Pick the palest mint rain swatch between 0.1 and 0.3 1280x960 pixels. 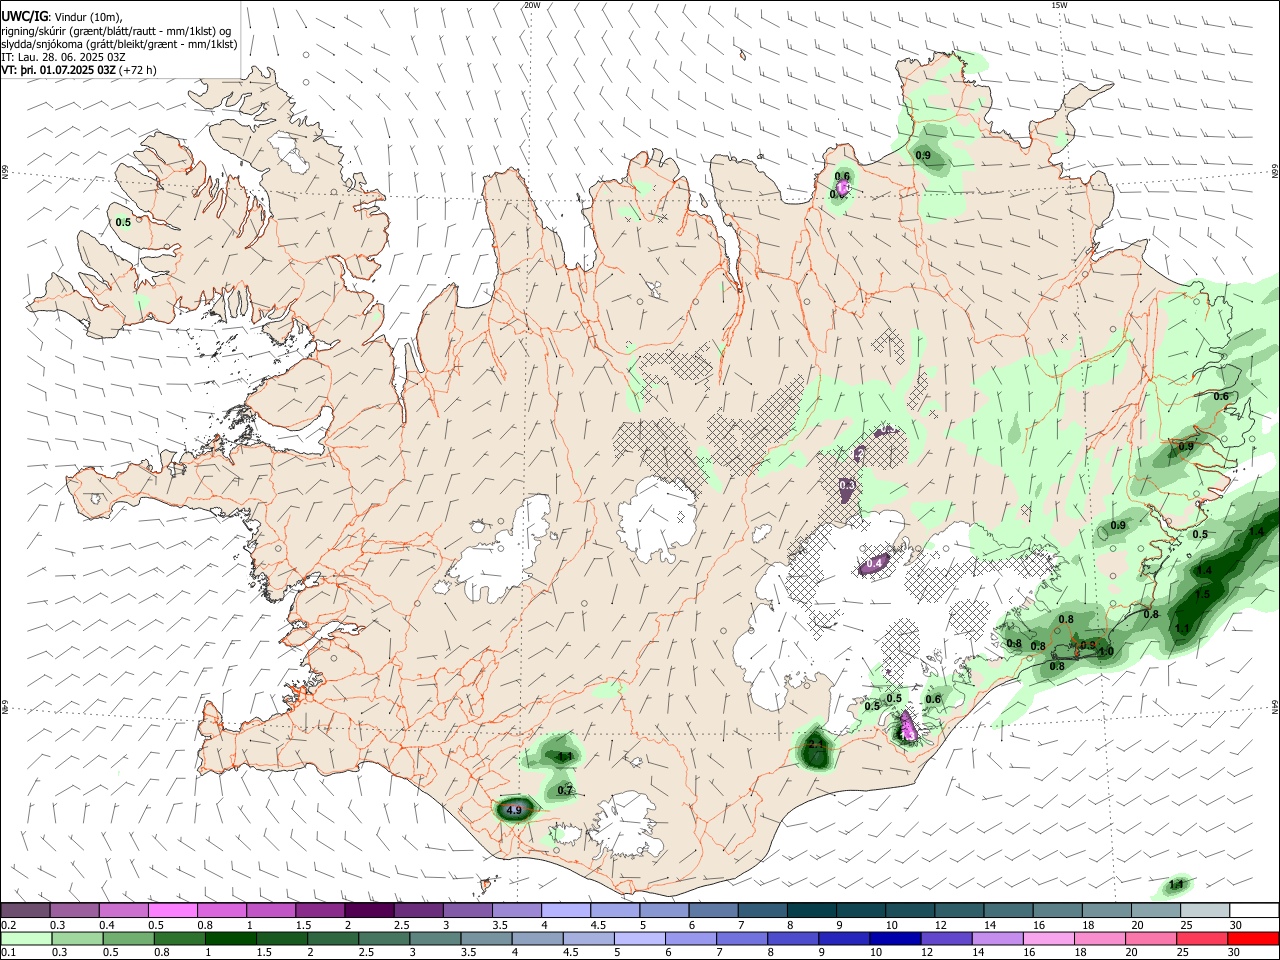coord(26,938)
